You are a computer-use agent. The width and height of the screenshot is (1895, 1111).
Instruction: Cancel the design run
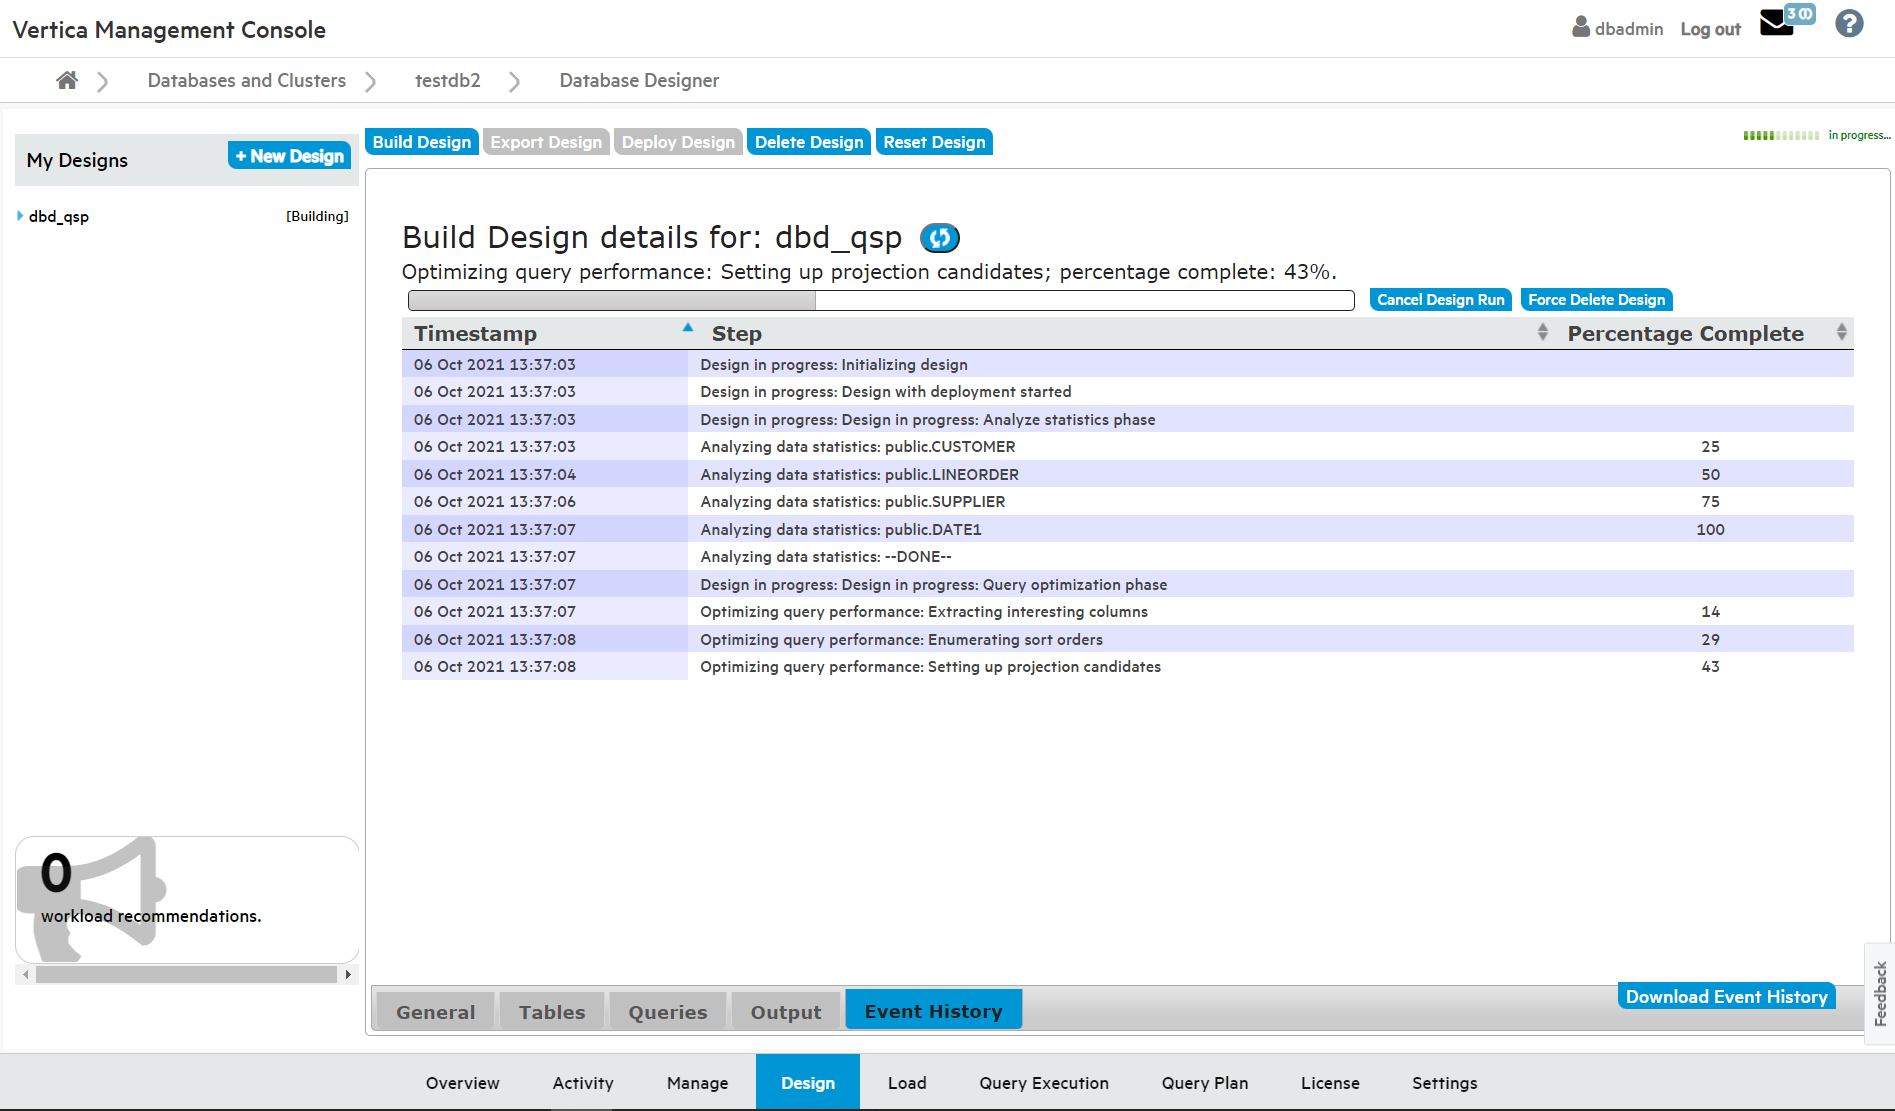coord(1440,300)
